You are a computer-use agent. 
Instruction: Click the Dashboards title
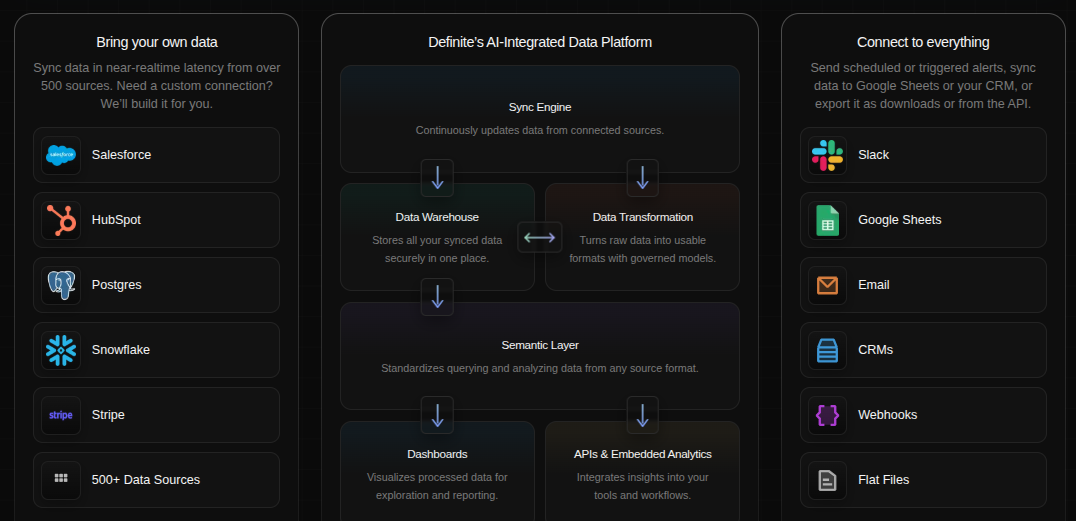[x=437, y=454]
